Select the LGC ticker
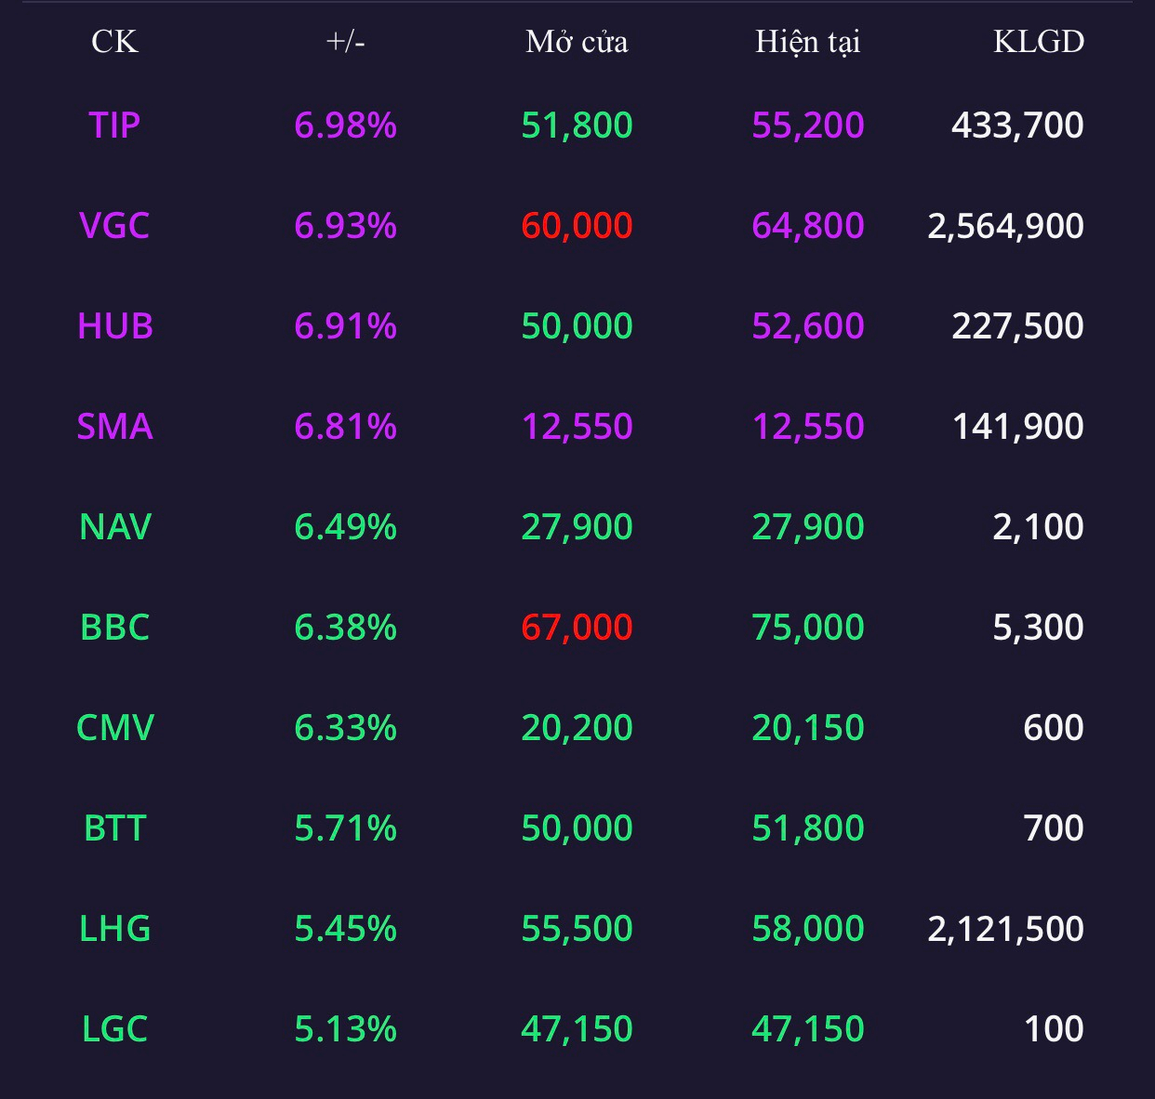Viewport: 1155px width, 1099px height. [115, 1029]
